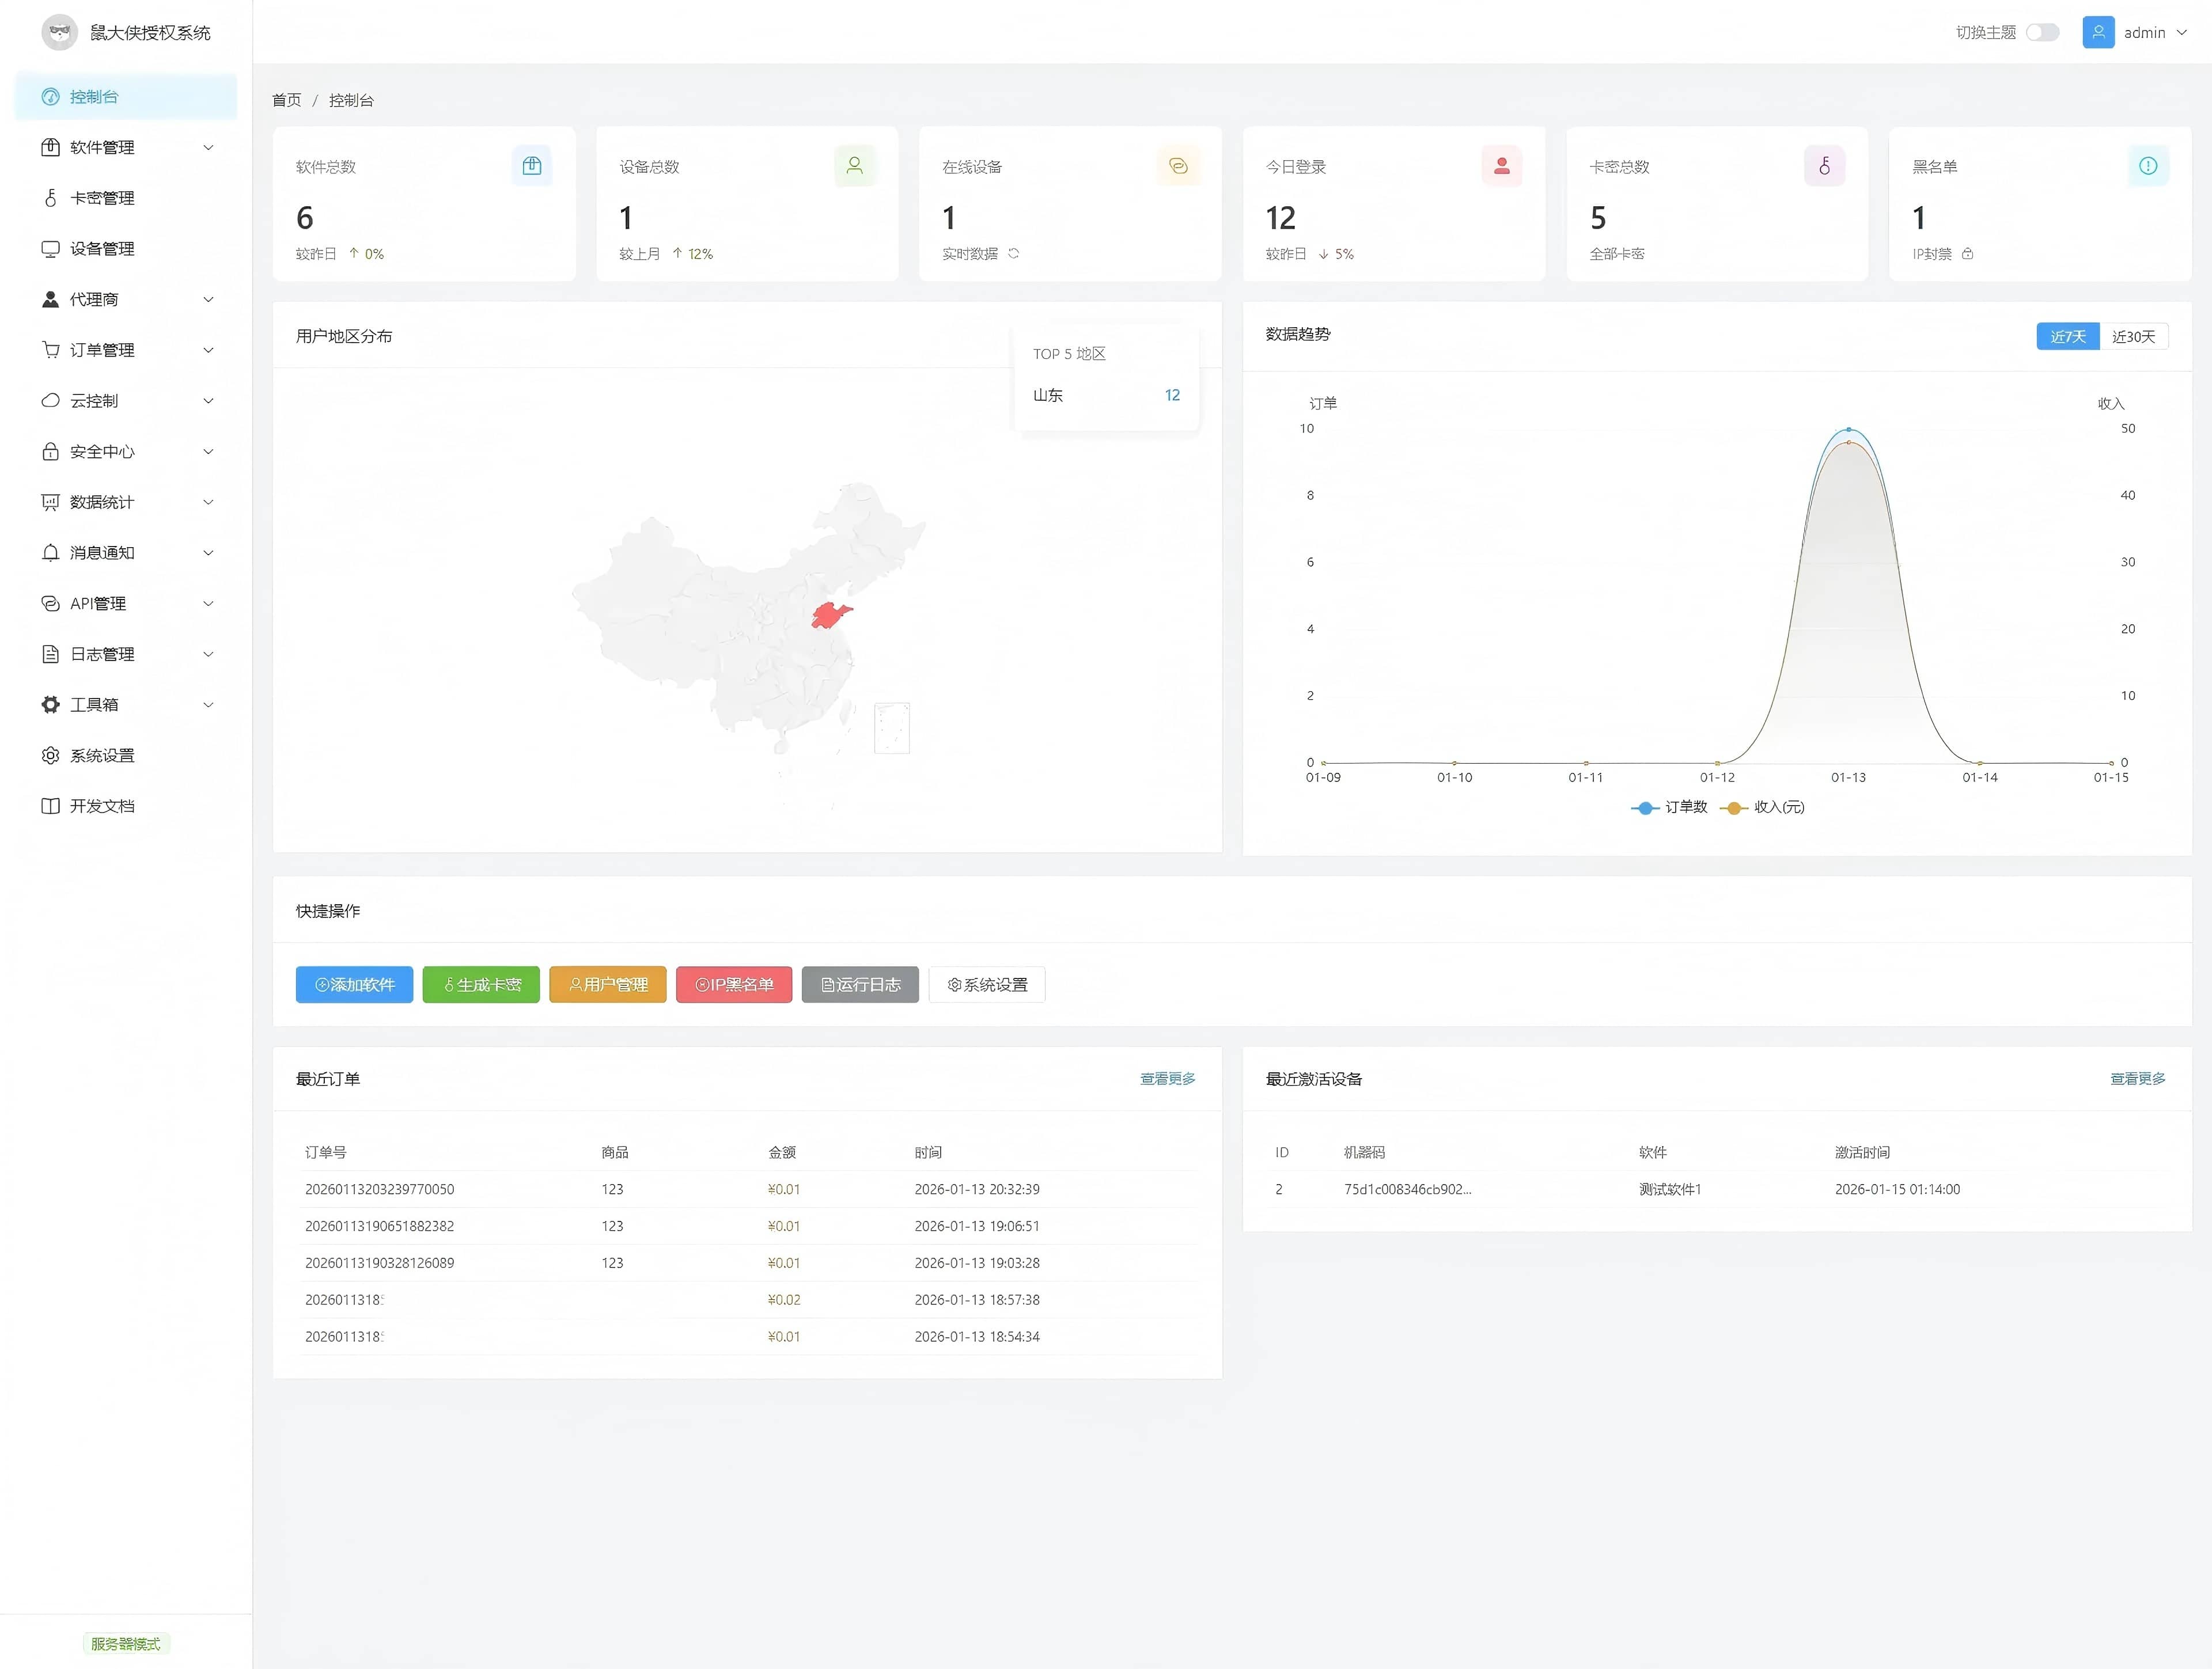Screen dimensions: 2212x1669
Task: Toggle the 切换主题 theme switch
Action: pos(2042,33)
